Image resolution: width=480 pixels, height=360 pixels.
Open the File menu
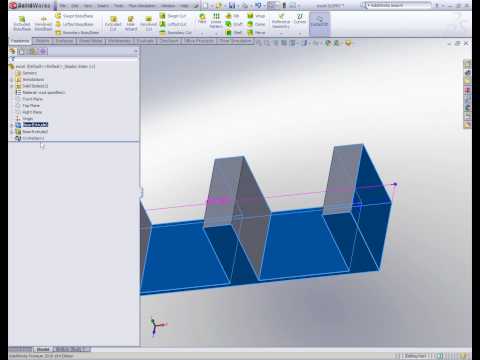[63, 6]
